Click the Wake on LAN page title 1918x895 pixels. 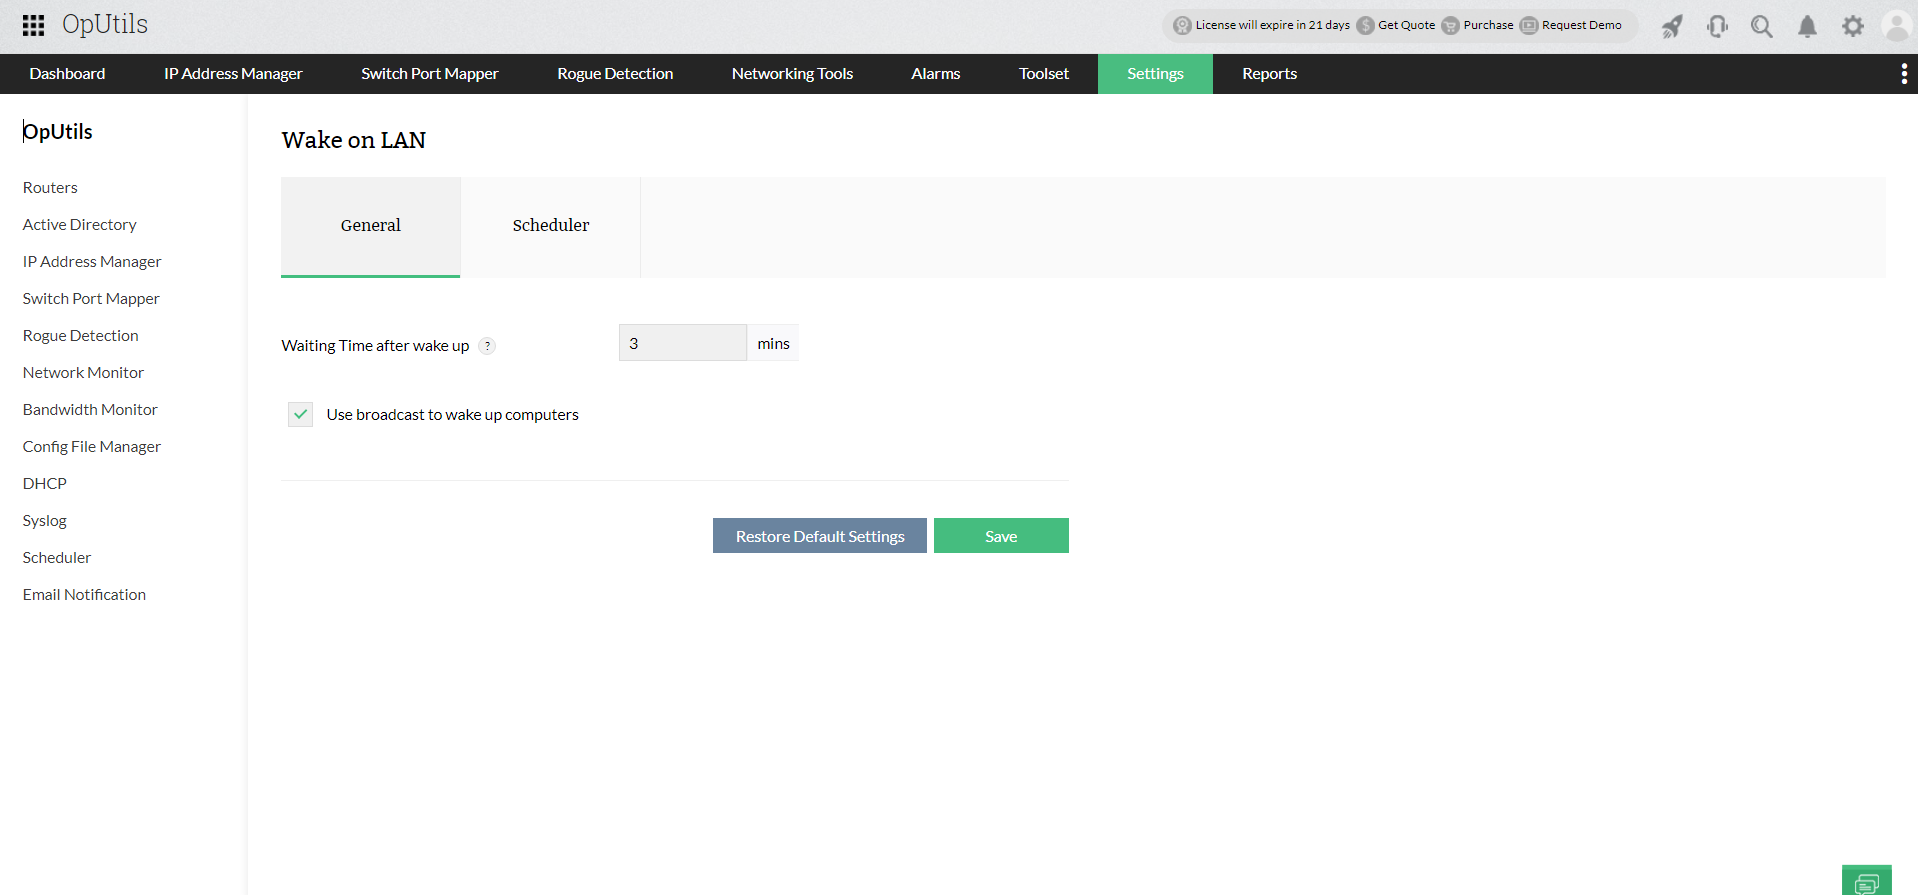[354, 140]
